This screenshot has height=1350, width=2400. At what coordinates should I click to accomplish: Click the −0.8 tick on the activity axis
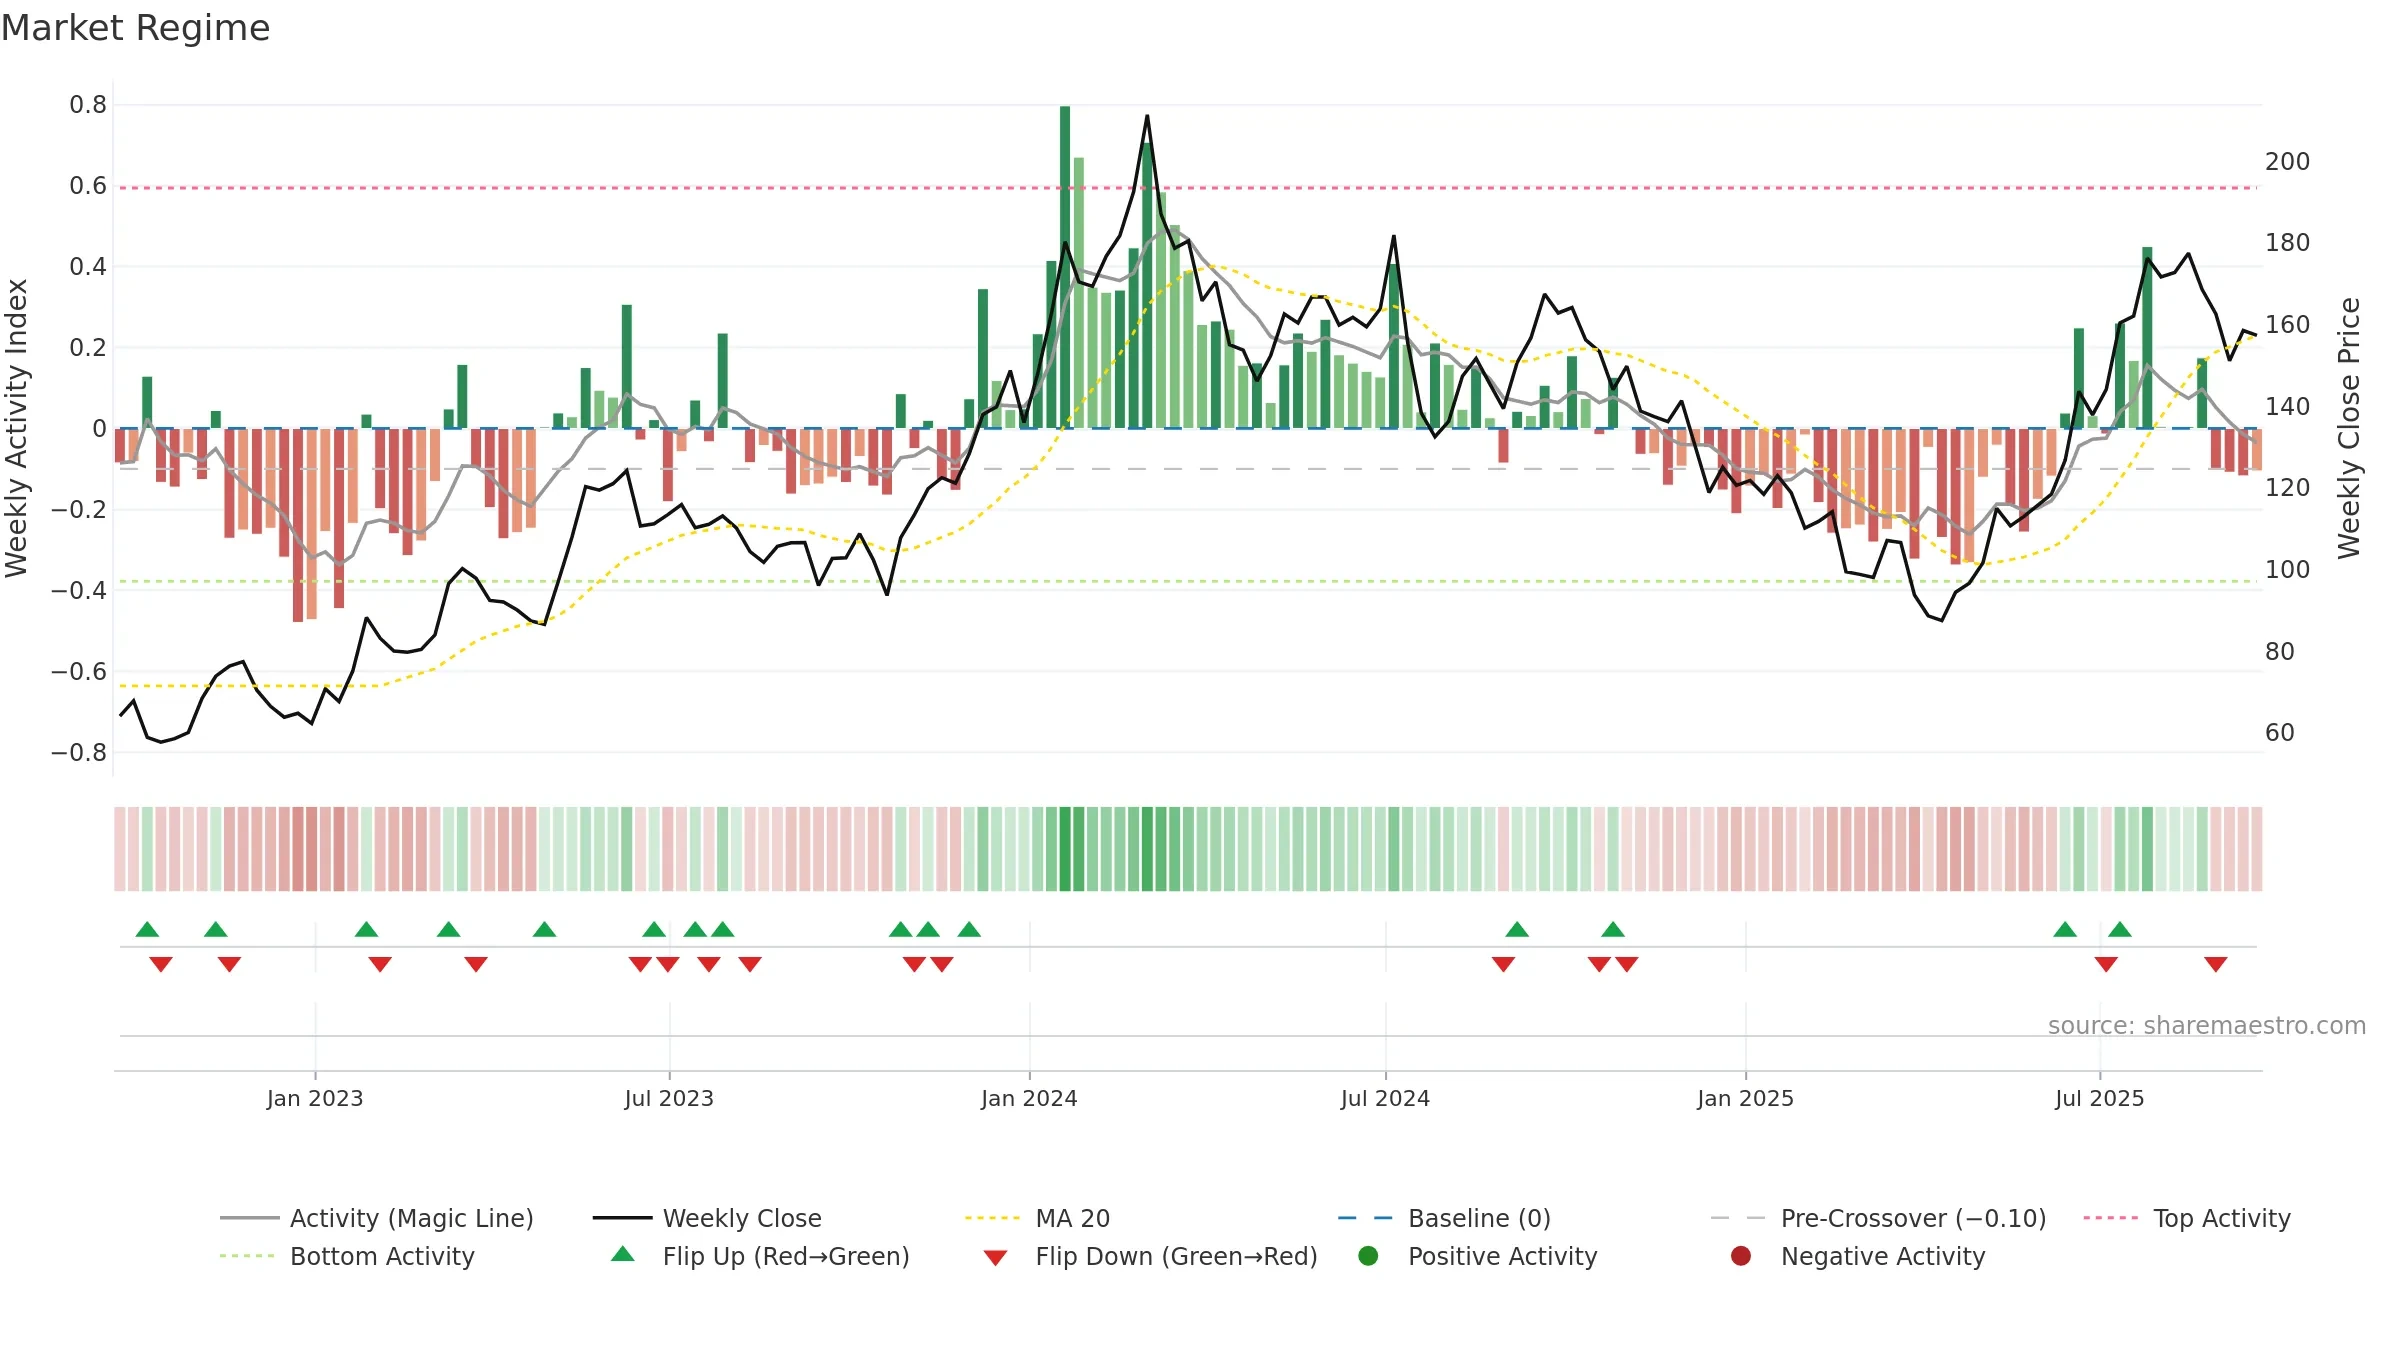coord(79,752)
